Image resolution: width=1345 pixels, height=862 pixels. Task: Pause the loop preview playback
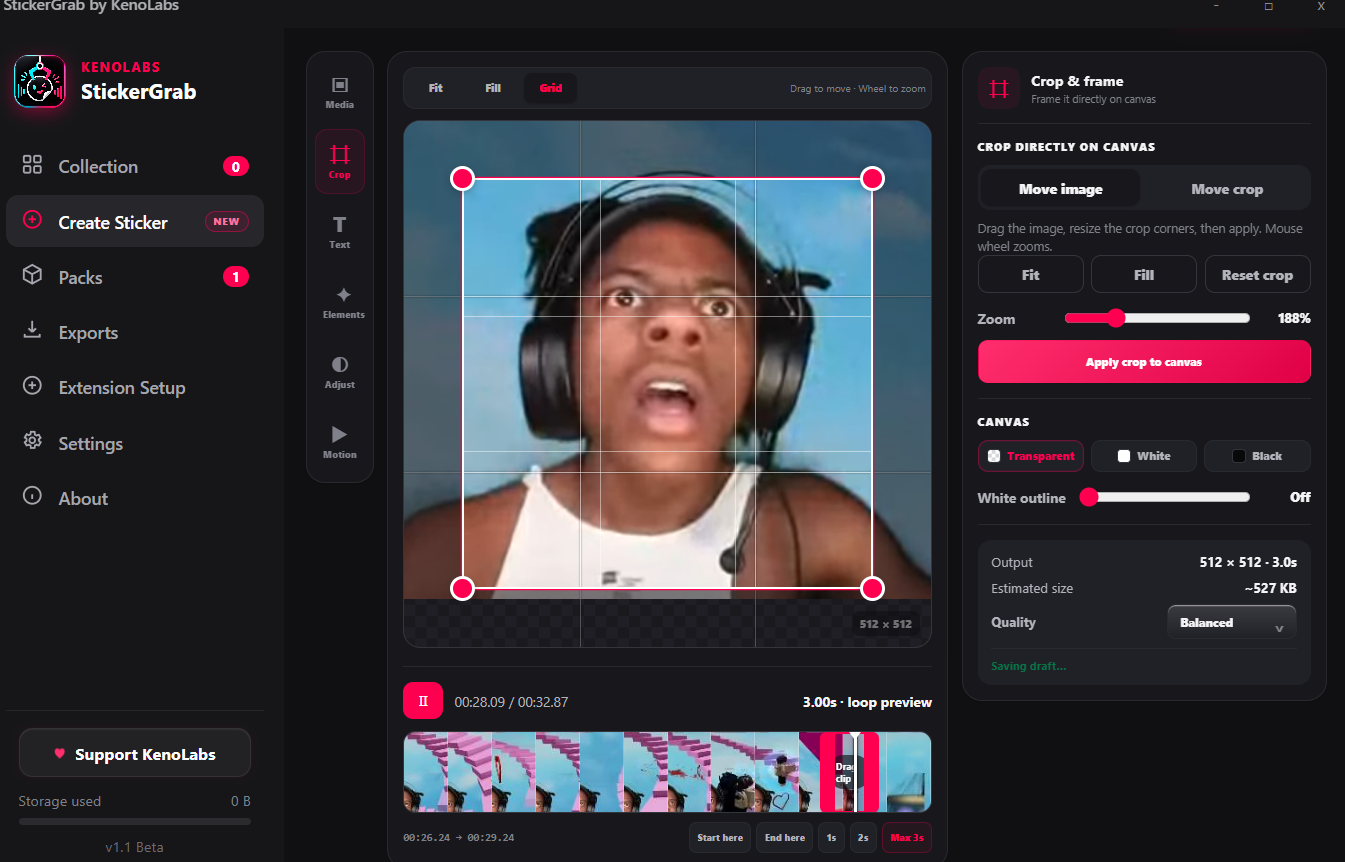423,701
